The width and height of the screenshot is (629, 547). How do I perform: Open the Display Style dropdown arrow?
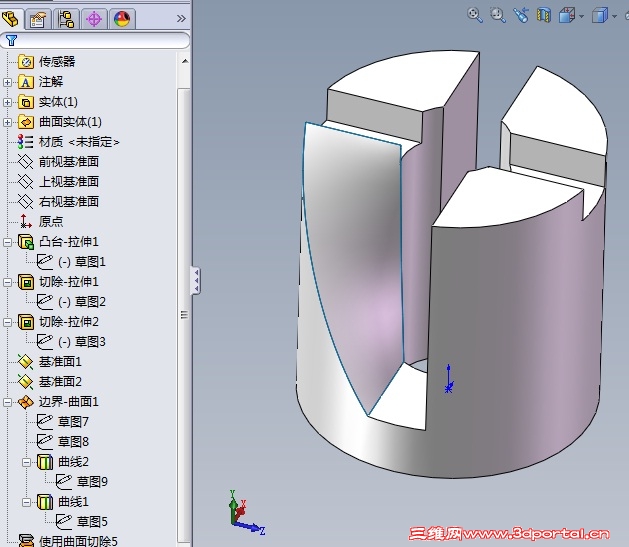pyautogui.click(x=614, y=16)
